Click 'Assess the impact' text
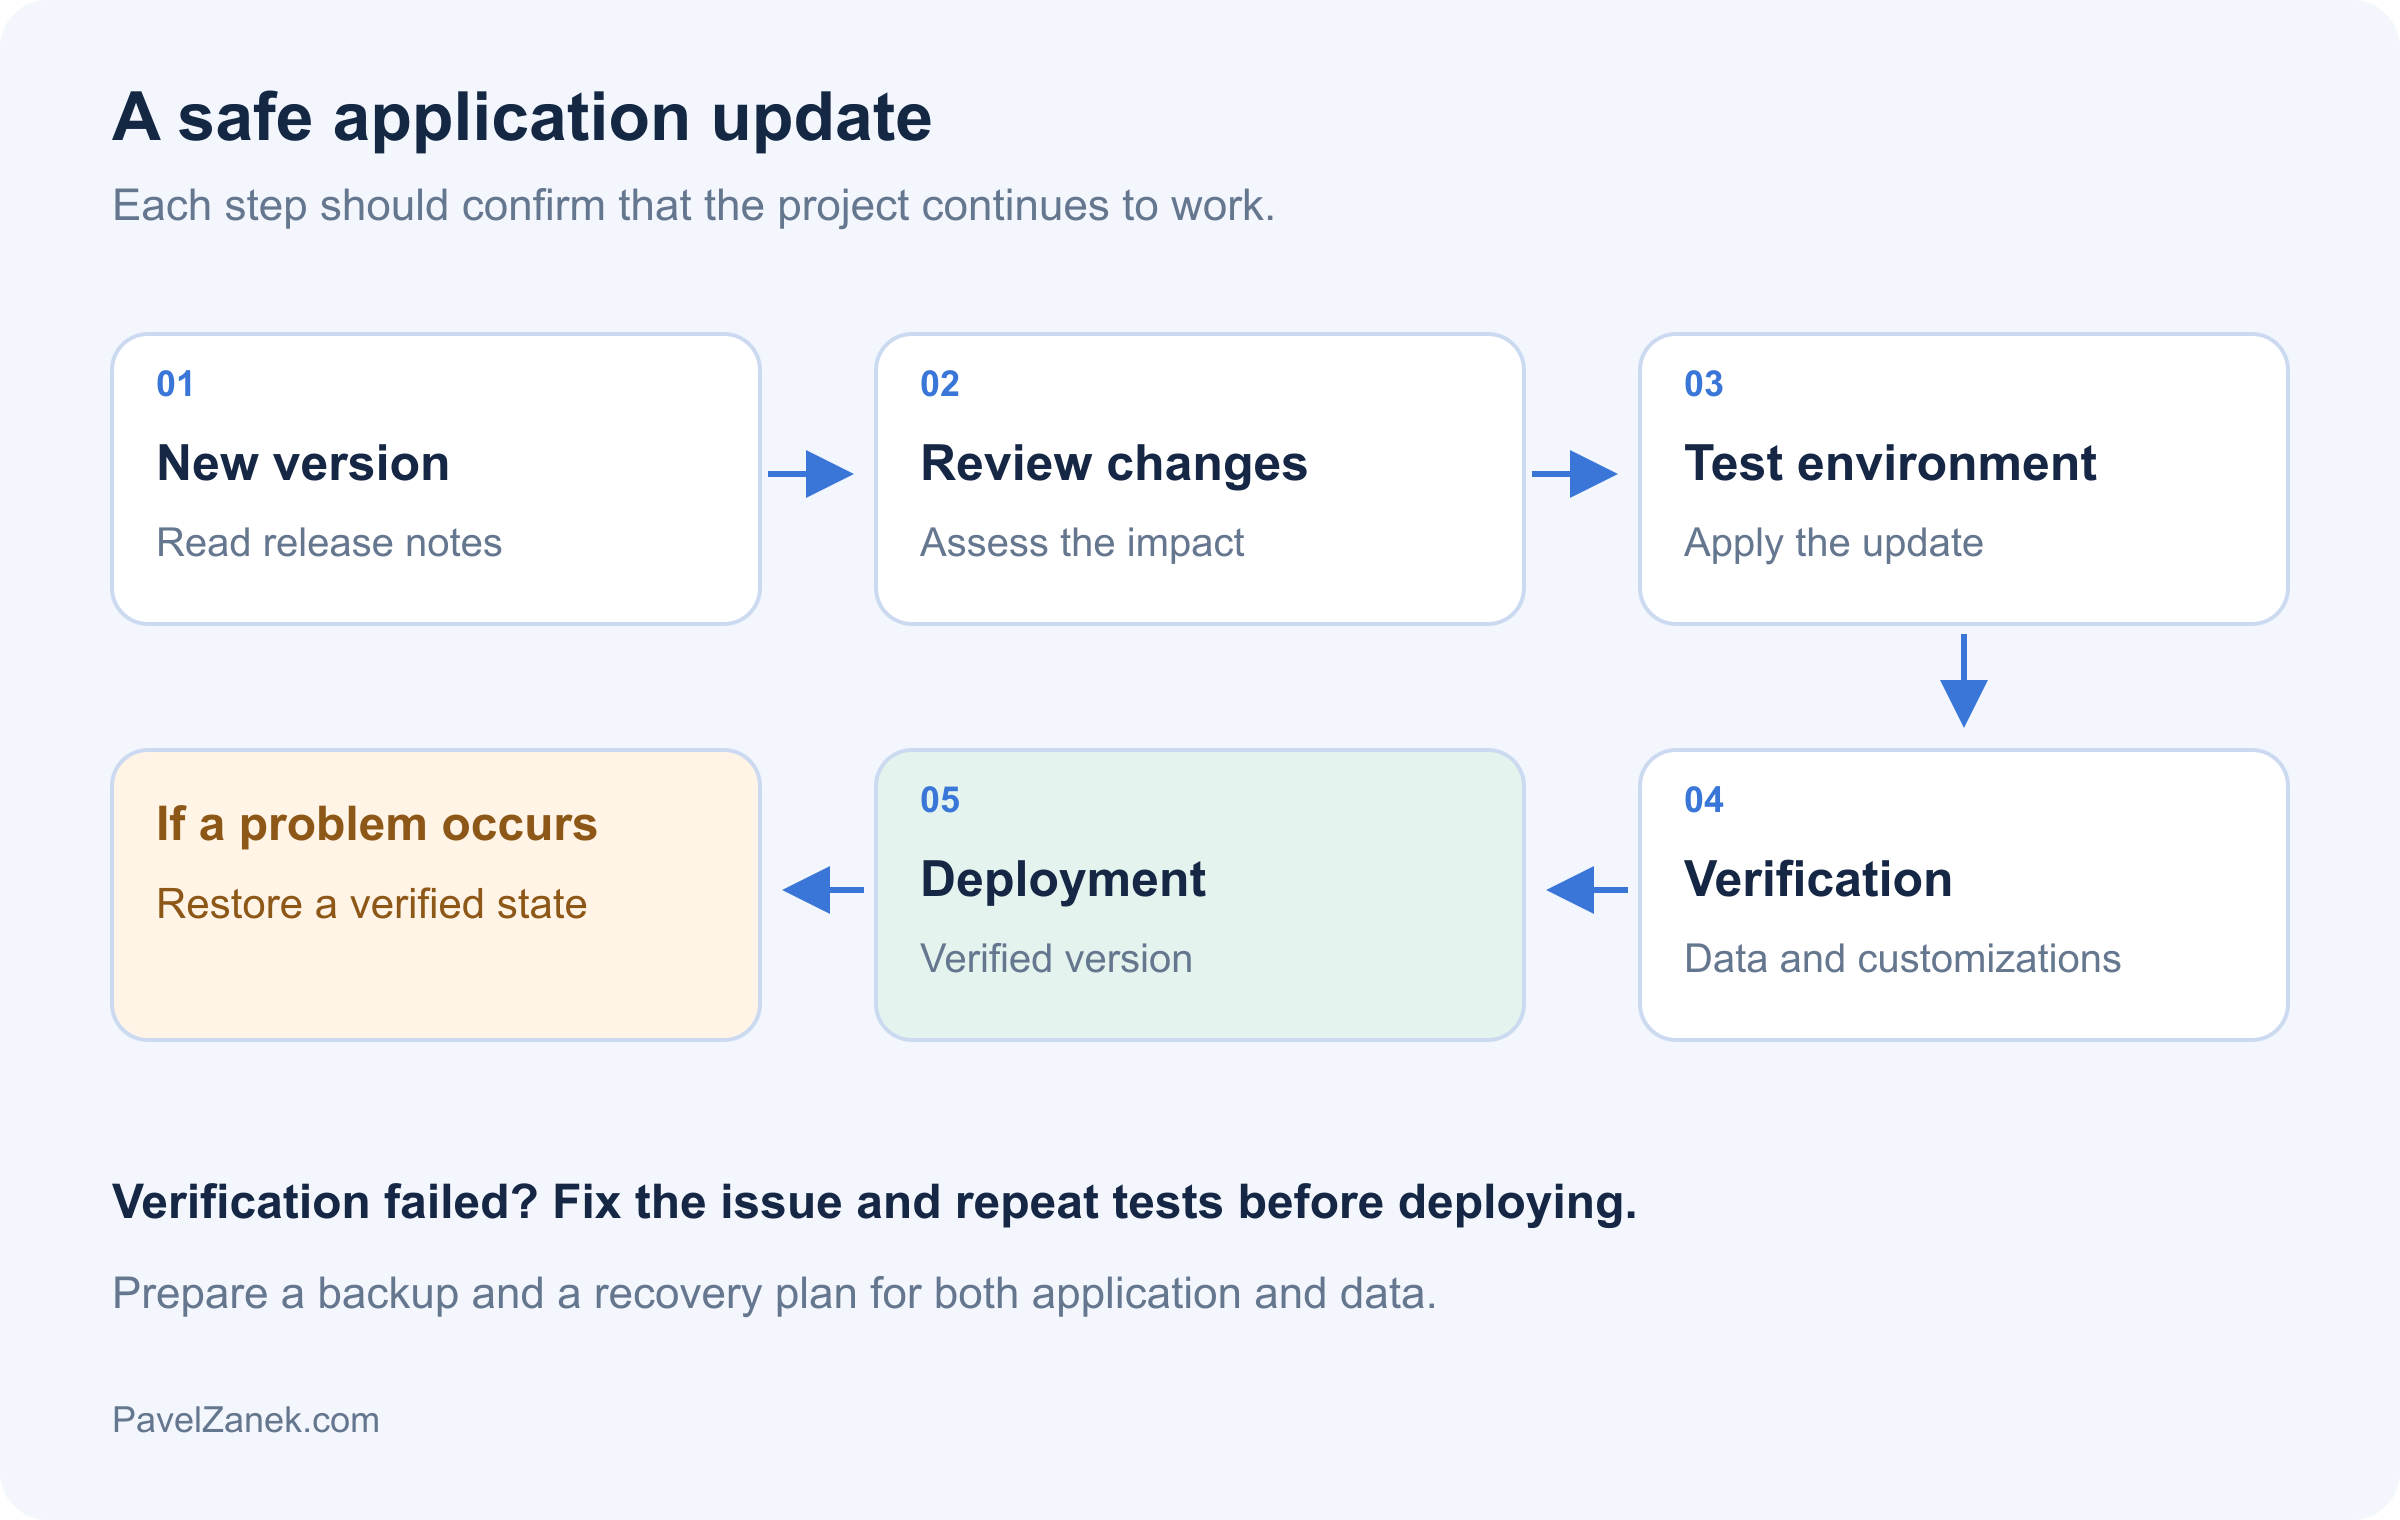 (x=1082, y=544)
